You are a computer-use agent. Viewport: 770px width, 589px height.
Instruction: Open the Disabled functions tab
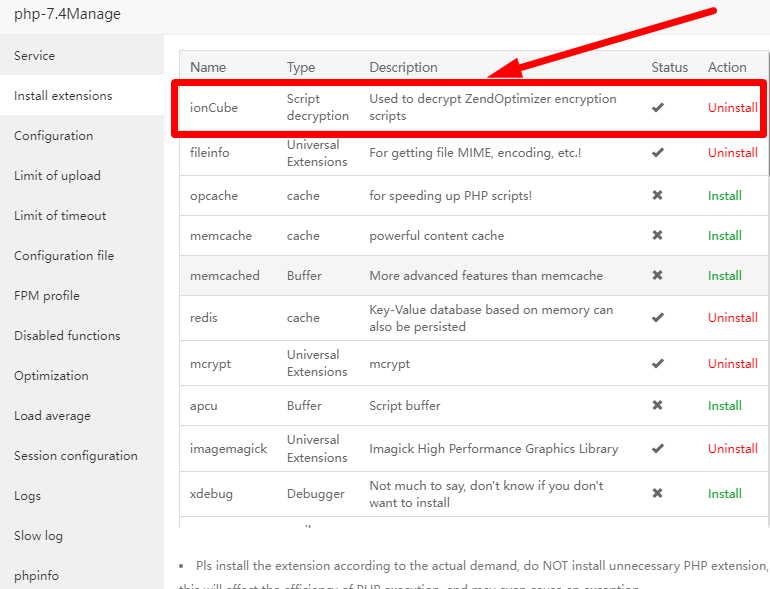point(67,336)
